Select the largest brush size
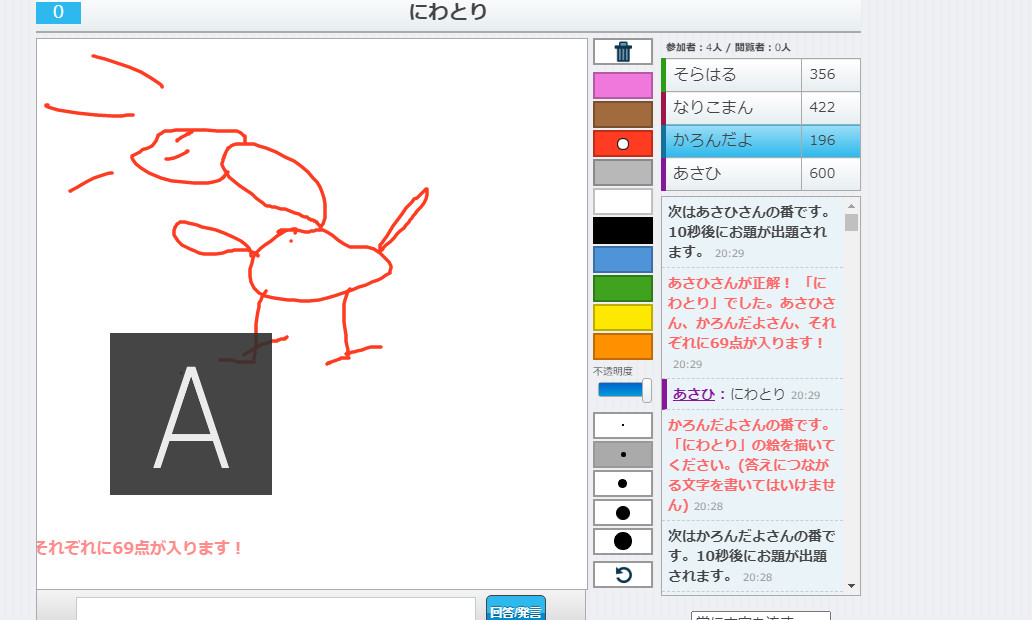Image resolution: width=1032 pixels, height=620 pixels. (623, 541)
